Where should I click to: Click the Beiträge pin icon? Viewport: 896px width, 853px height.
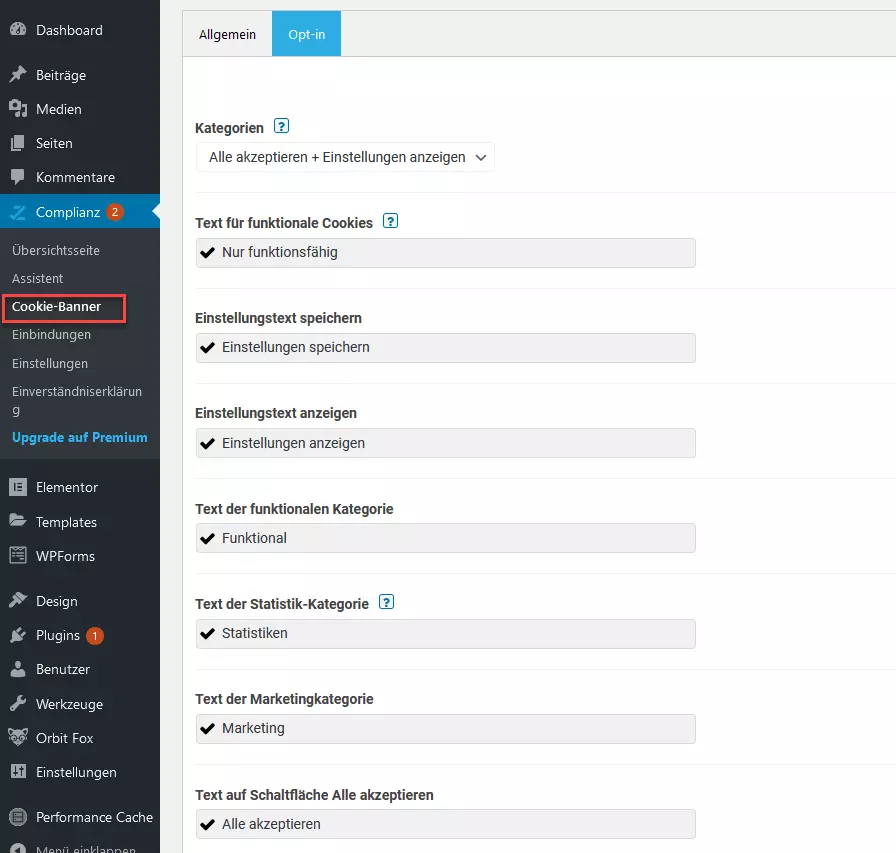pos(18,74)
